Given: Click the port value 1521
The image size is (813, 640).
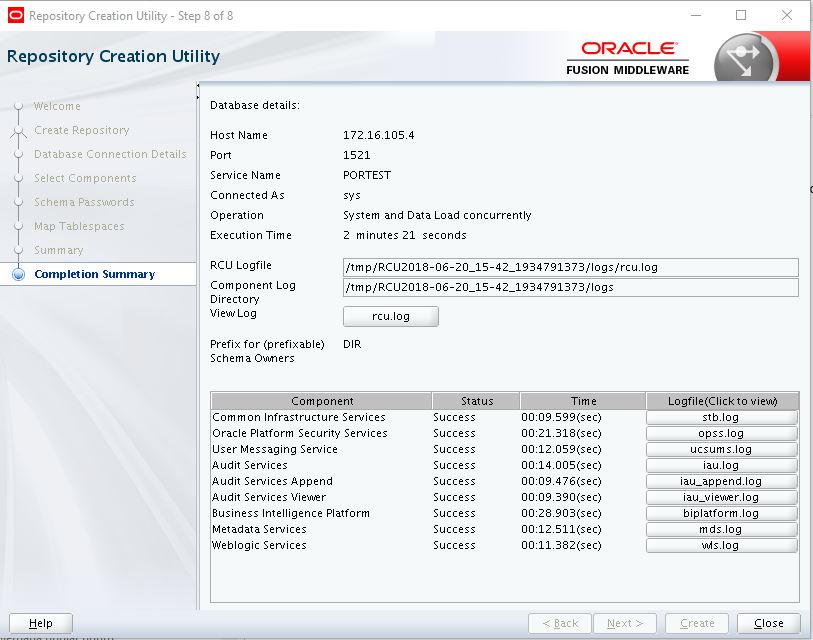Looking at the screenshot, I should (x=357, y=155).
